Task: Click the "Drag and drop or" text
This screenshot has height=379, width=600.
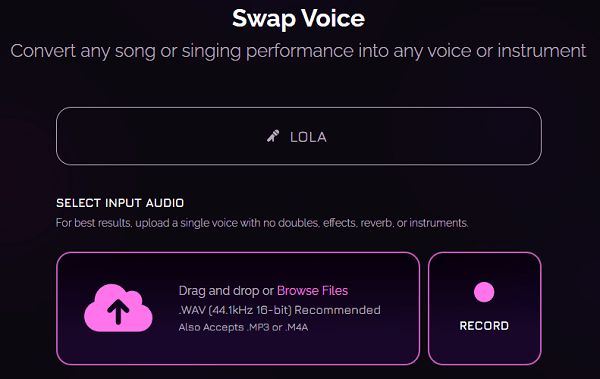Action: click(226, 291)
